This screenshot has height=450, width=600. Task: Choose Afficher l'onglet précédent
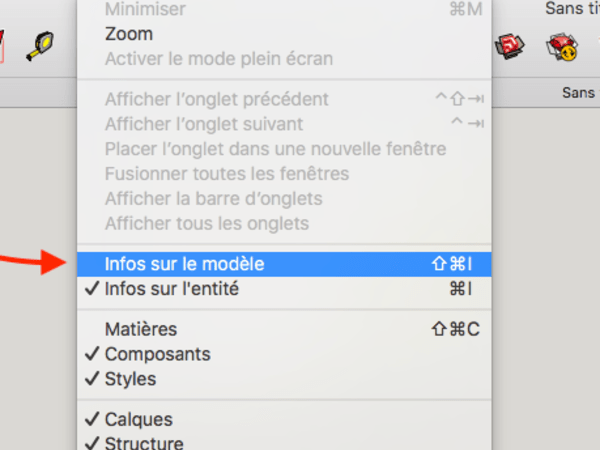tap(216, 99)
